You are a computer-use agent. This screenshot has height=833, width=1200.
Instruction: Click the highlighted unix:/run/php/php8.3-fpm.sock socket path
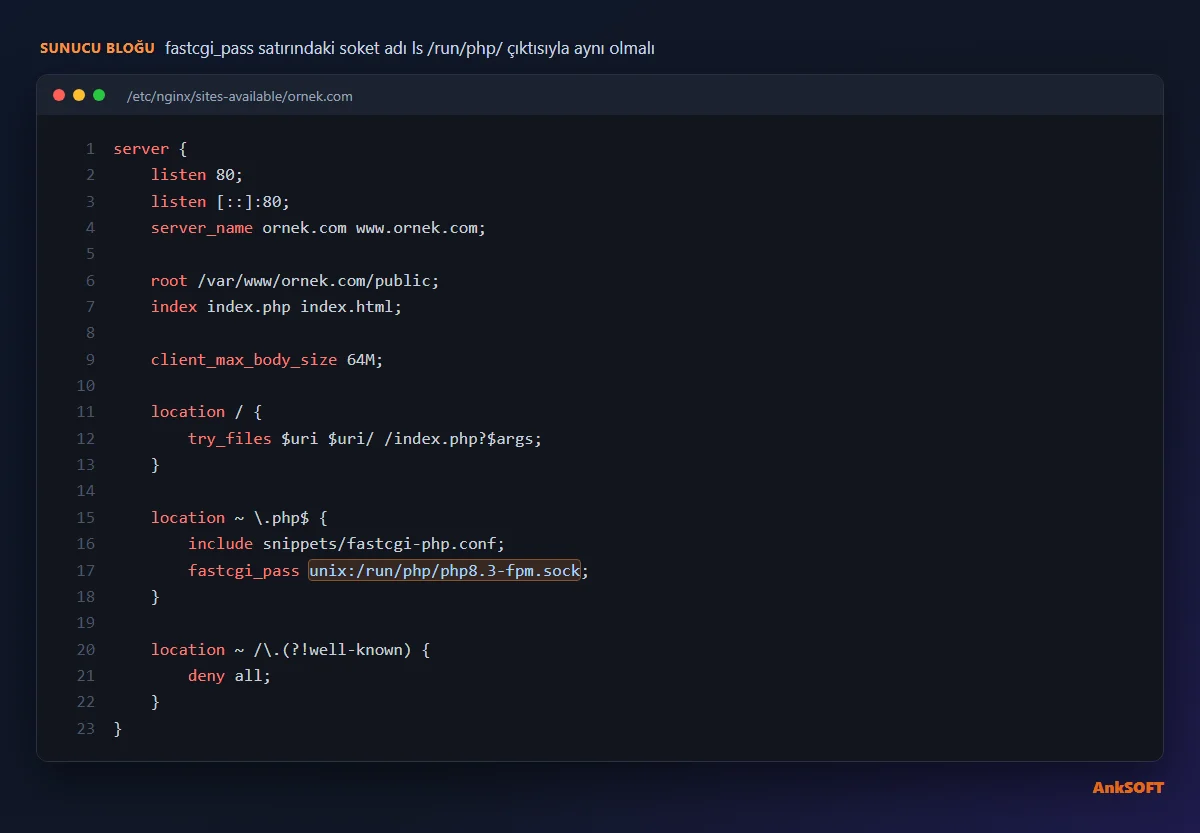point(444,571)
